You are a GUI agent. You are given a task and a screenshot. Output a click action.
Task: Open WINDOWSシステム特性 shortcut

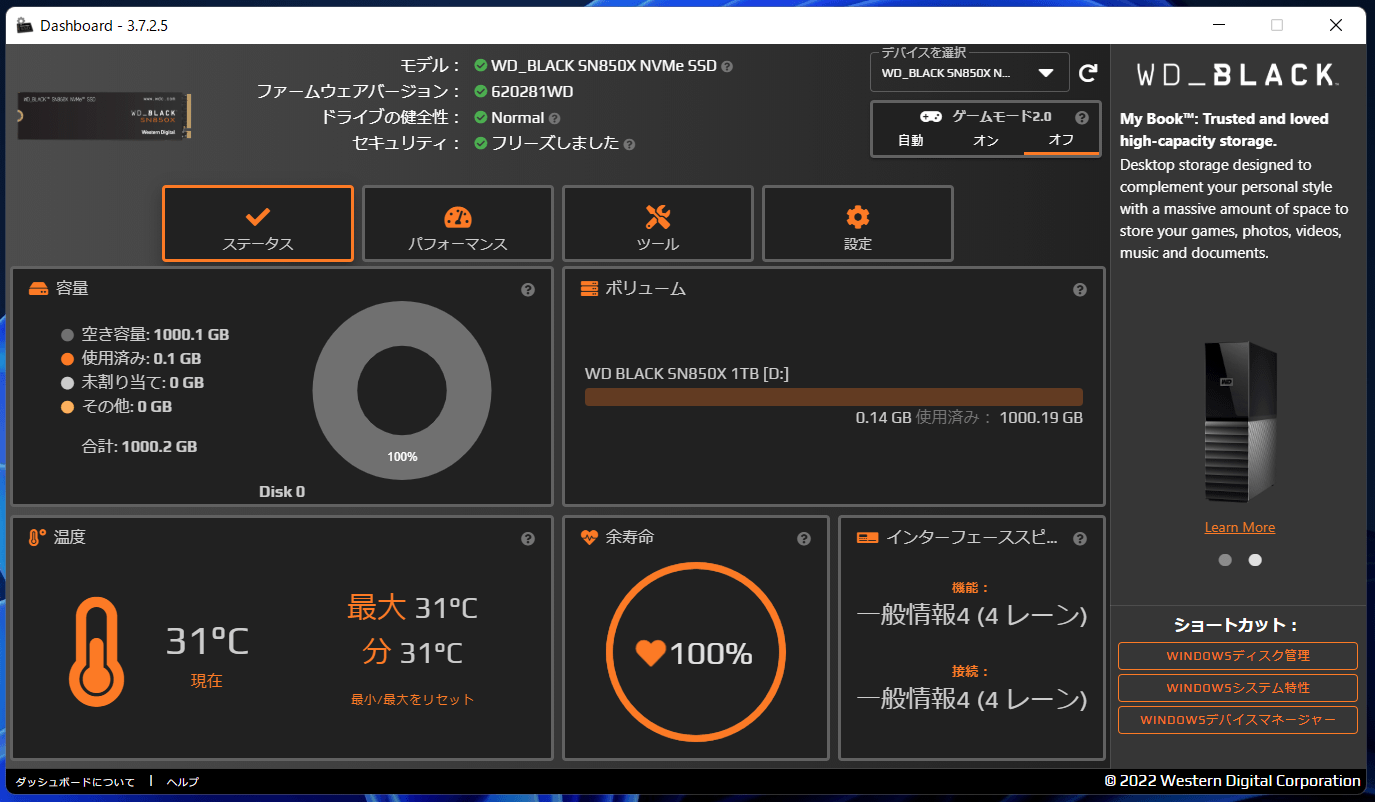pos(1238,688)
